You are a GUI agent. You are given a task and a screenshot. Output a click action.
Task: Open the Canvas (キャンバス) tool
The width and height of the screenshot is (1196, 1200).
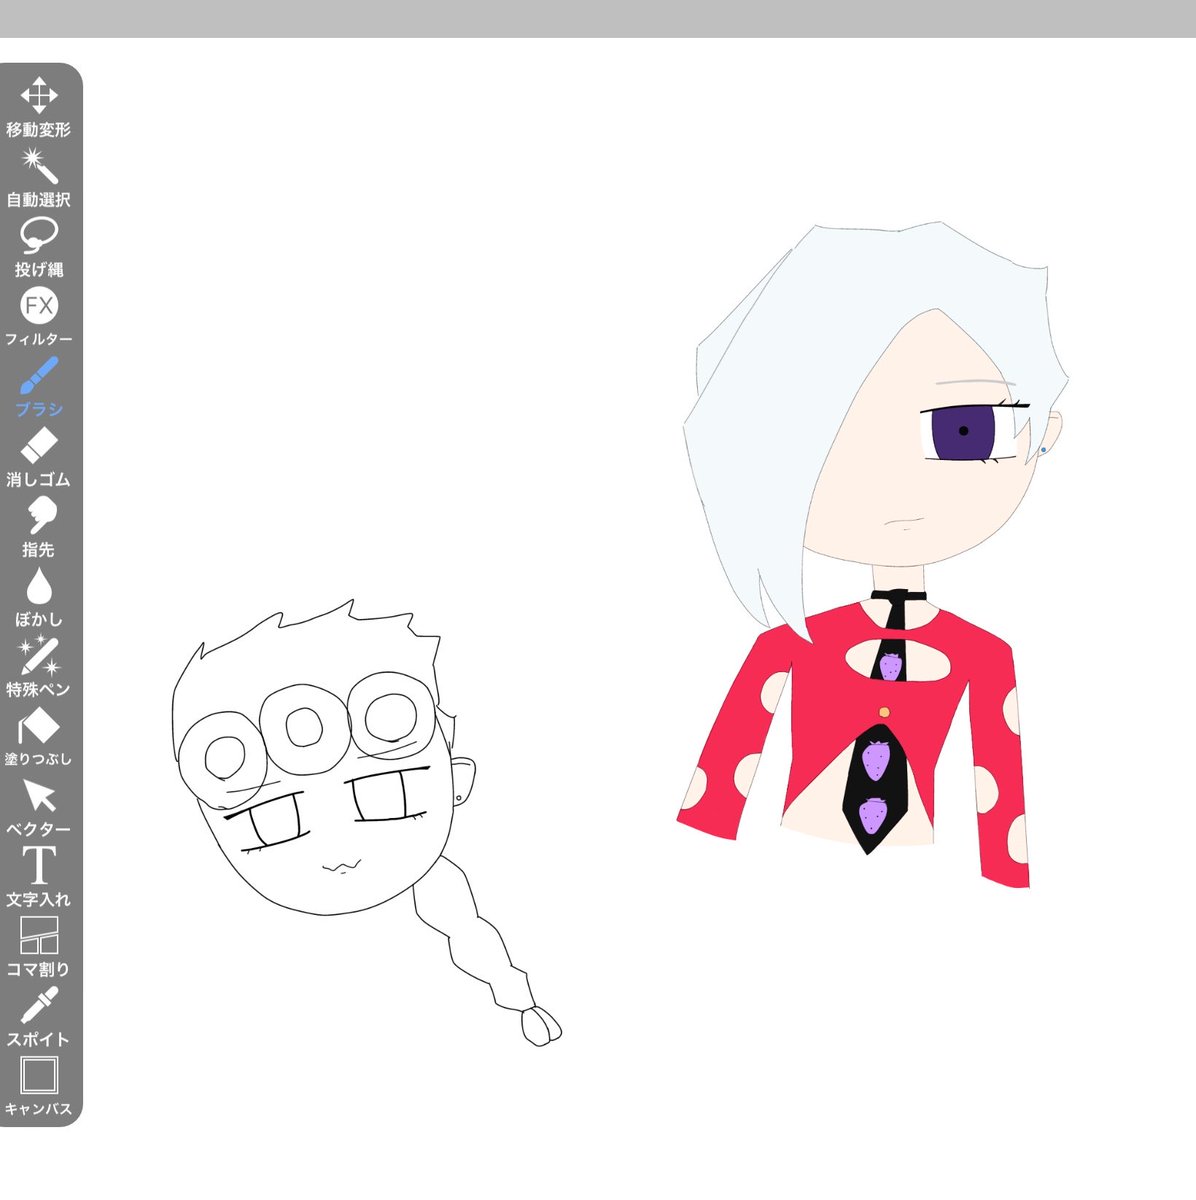[x=39, y=1087]
